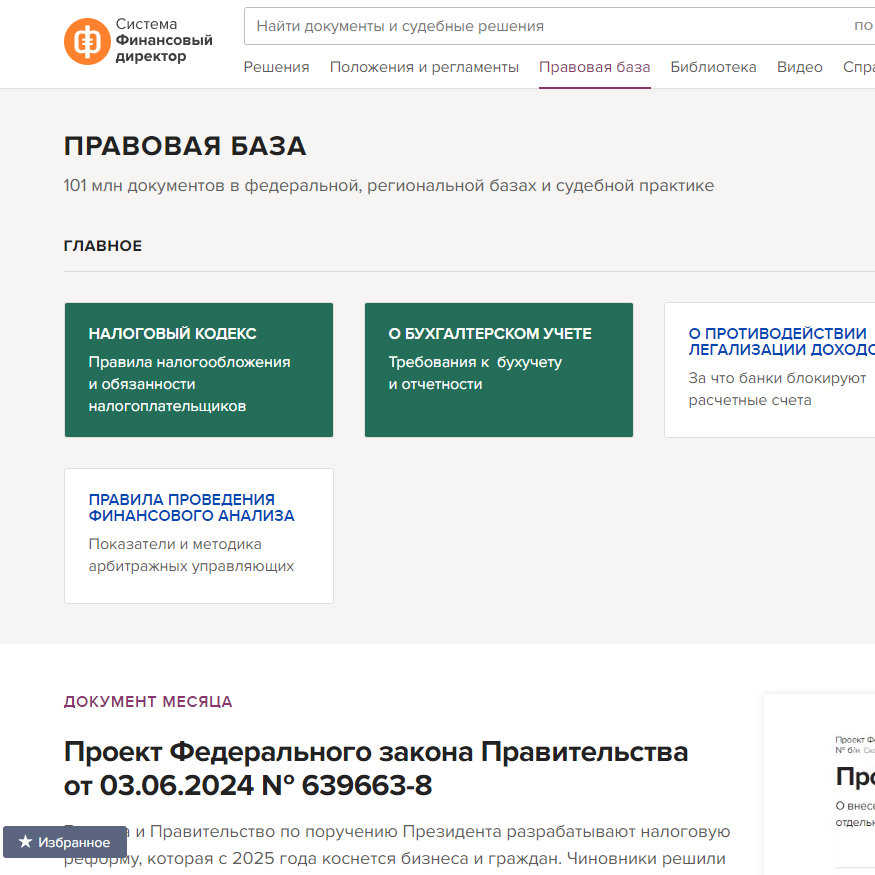Open Проект Федерального закона № 639663-8 headline
The width and height of the screenshot is (875, 875).
(x=376, y=768)
